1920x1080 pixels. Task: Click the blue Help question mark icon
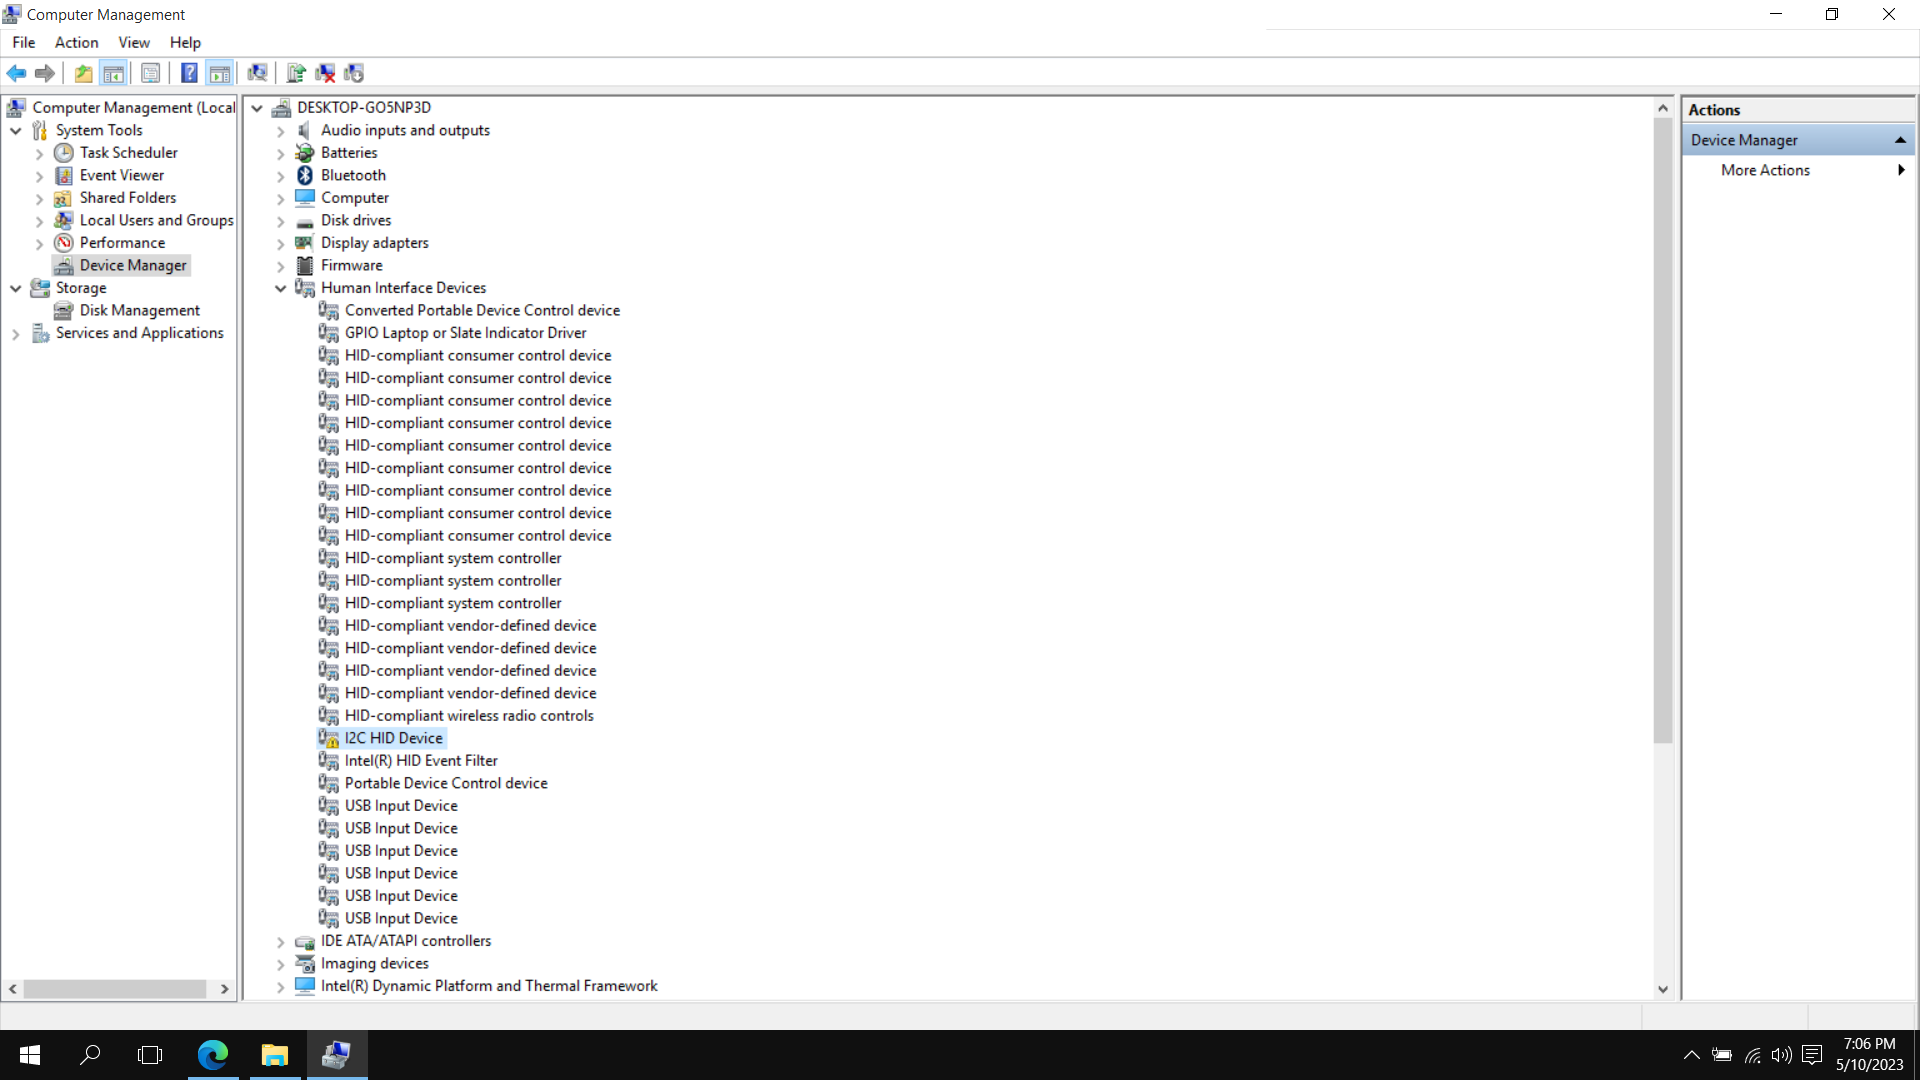point(189,73)
